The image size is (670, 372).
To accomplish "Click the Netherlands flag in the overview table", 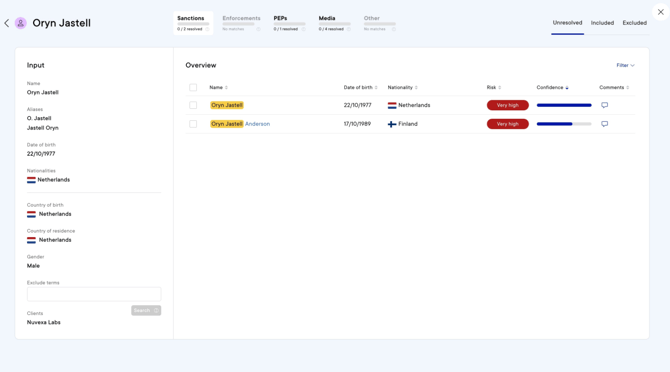I will [x=392, y=105].
